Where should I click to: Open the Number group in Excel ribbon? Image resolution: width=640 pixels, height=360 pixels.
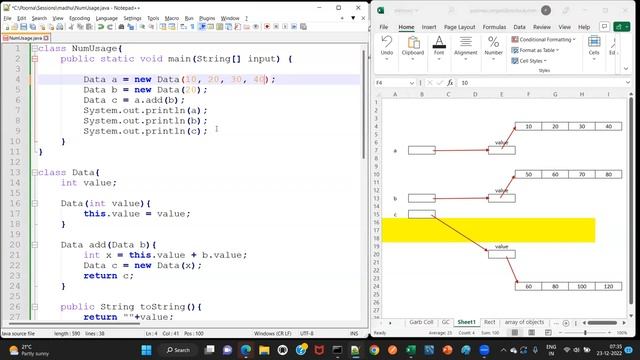[x=493, y=48]
